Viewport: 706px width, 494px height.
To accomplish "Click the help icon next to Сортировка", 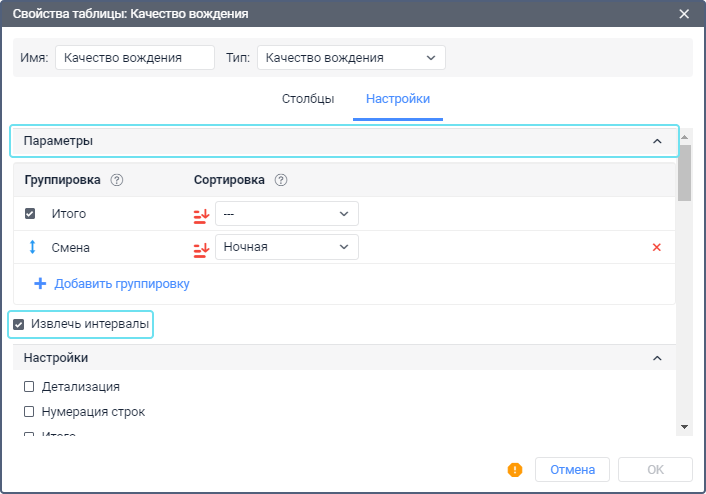I will pyautogui.click(x=281, y=180).
